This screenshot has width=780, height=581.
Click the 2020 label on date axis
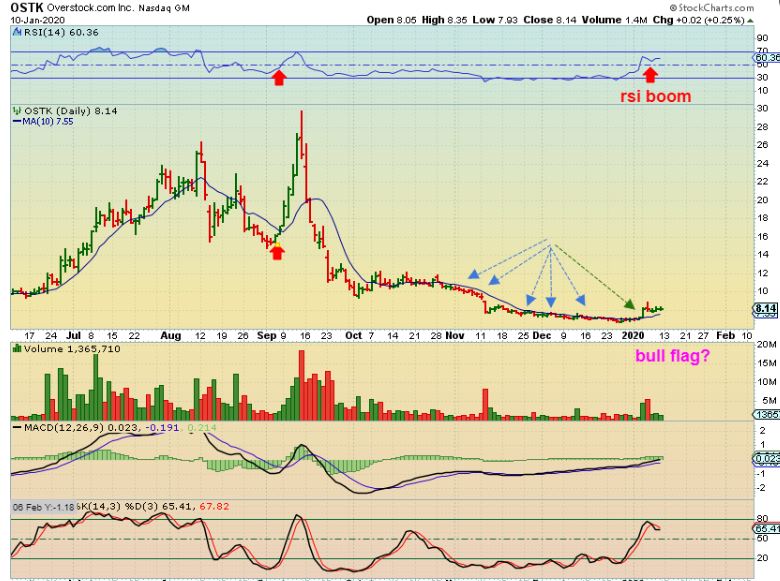click(x=633, y=335)
